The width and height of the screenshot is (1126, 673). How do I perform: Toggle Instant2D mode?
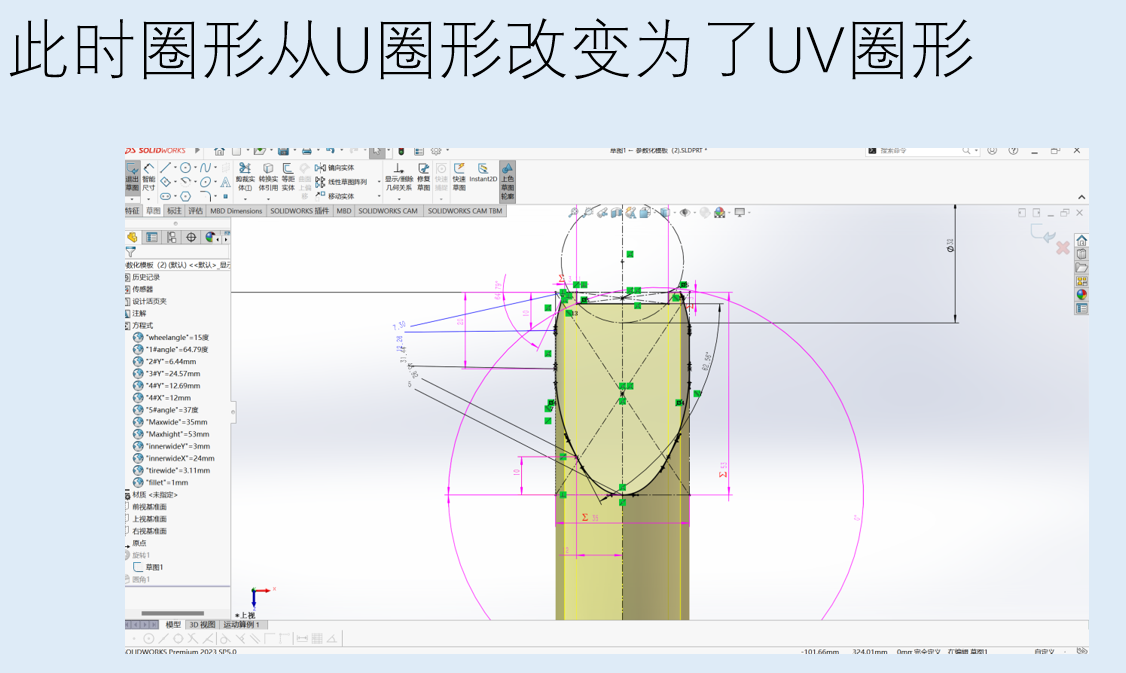pos(483,172)
